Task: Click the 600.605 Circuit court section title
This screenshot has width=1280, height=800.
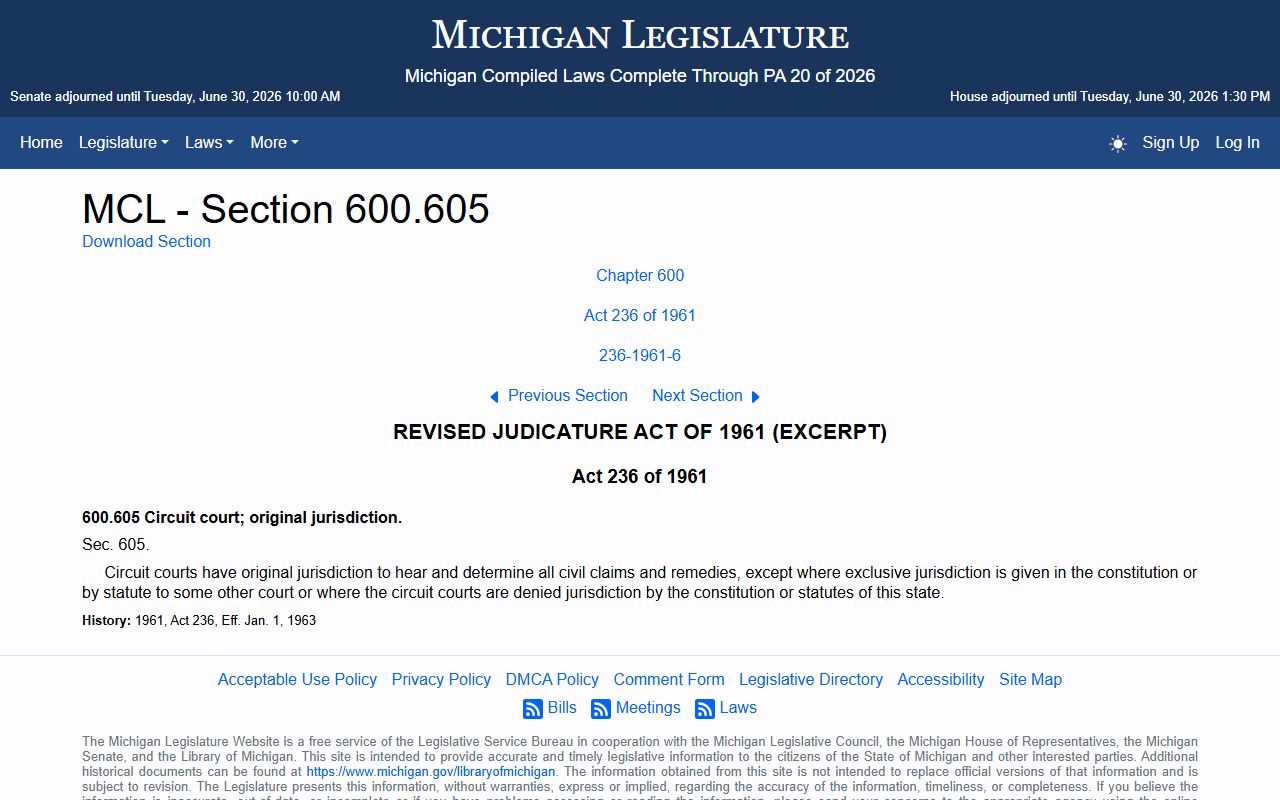Action: (x=242, y=517)
